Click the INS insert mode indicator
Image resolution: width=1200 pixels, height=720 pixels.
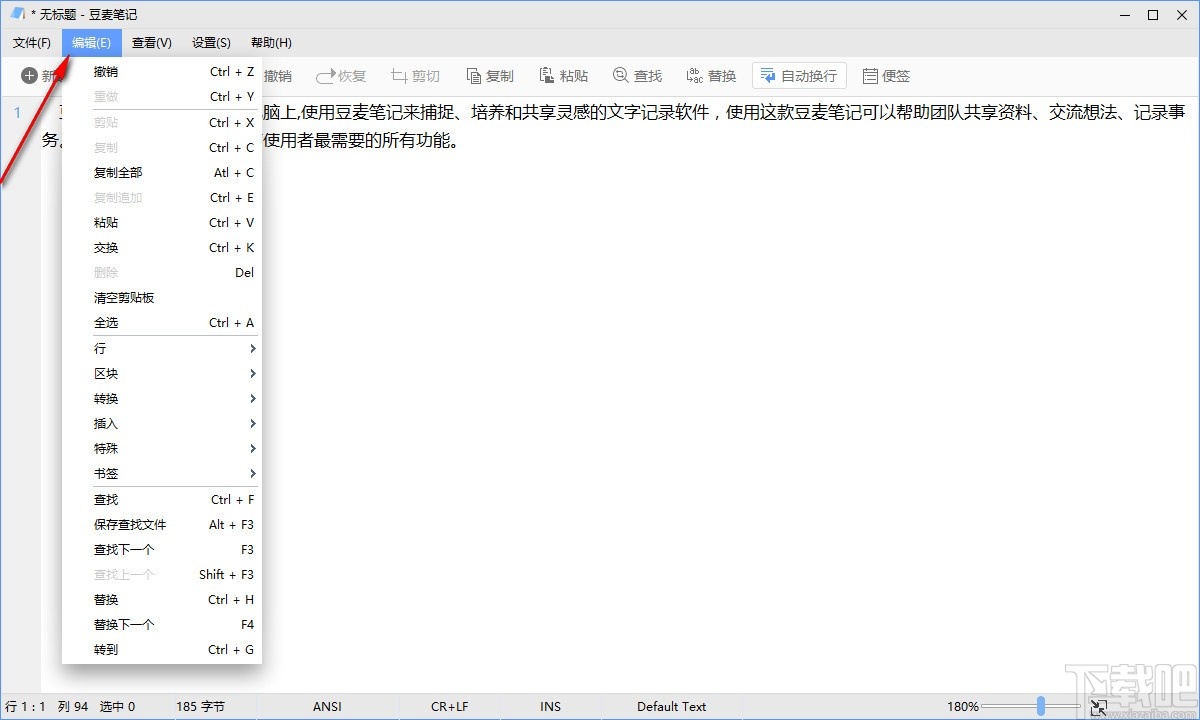pos(551,706)
